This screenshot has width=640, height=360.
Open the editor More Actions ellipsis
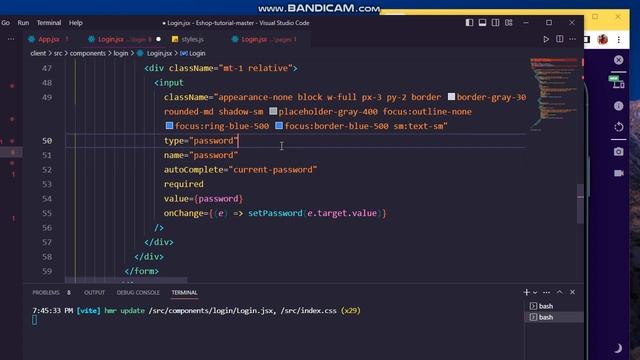pos(573,39)
